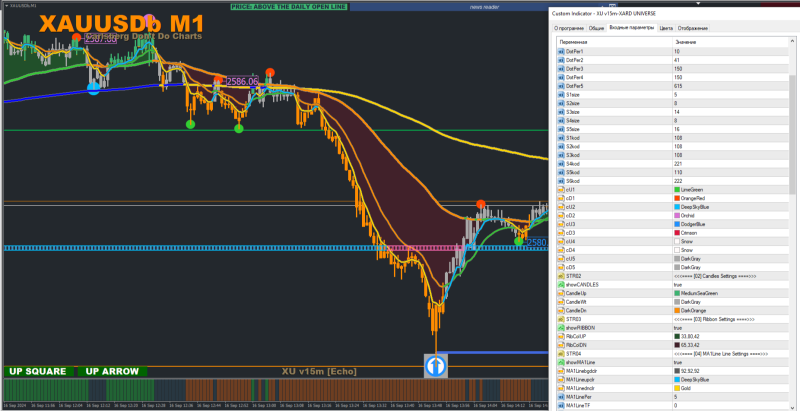Click the RibColDN dark maroon swatch

pyautogui.click(x=677, y=345)
